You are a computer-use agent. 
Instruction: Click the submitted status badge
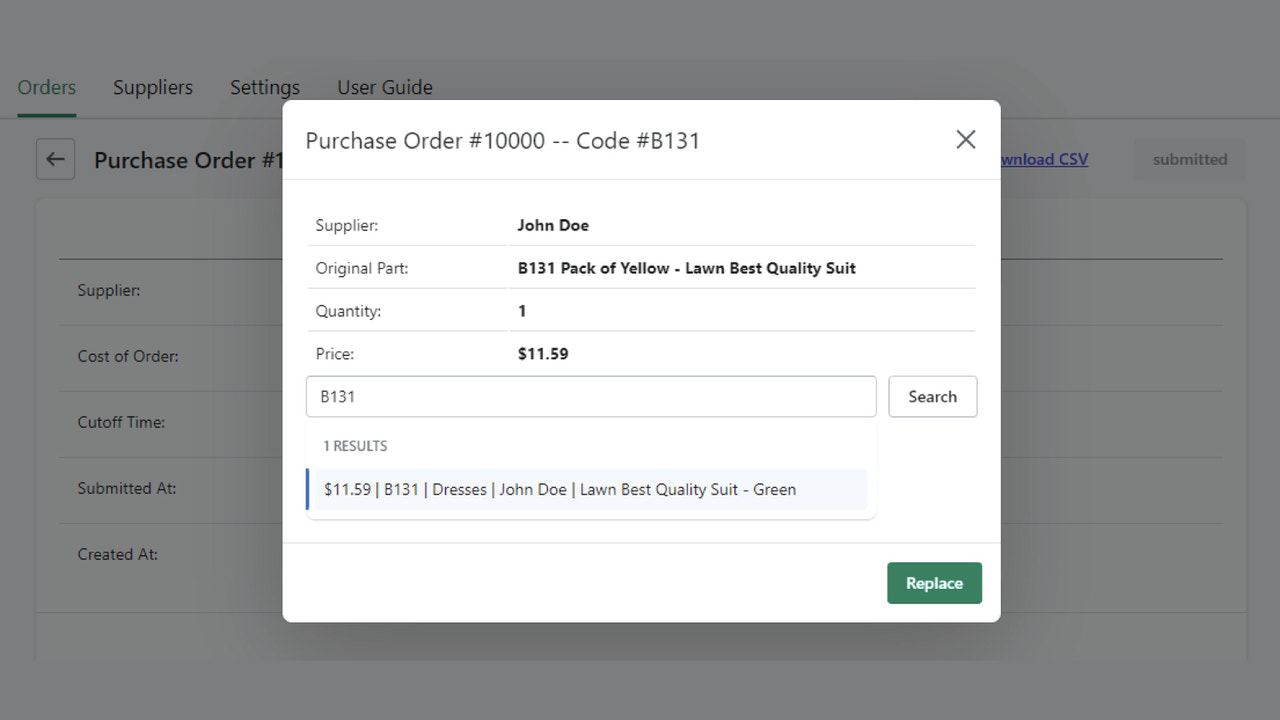(x=1189, y=159)
